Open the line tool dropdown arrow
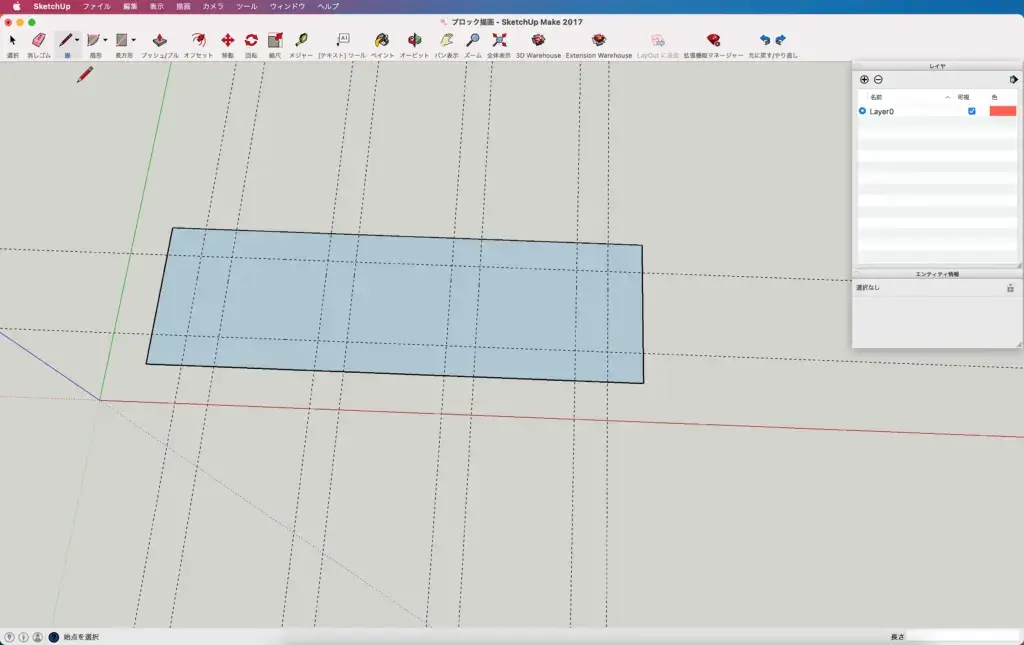1024x645 pixels. click(x=78, y=41)
